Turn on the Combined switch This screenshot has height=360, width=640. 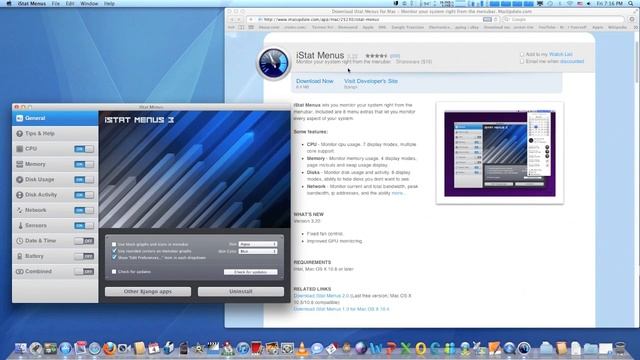(x=84, y=271)
